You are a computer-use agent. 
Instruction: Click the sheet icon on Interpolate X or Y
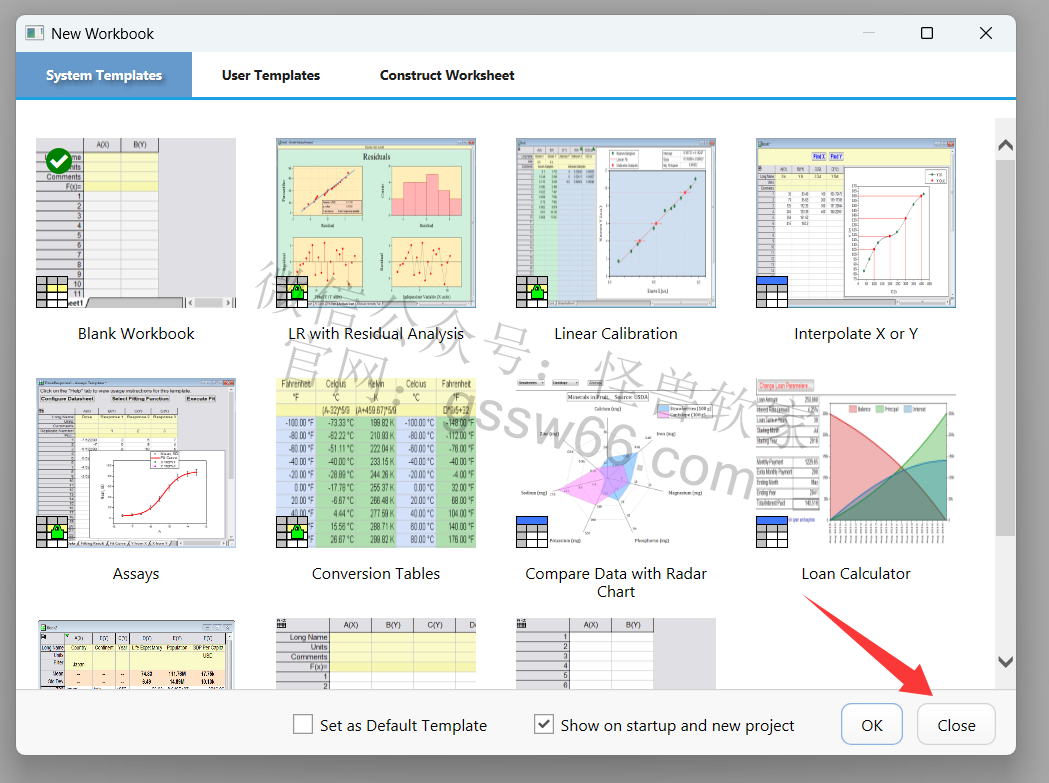click(x=772, y=292)
